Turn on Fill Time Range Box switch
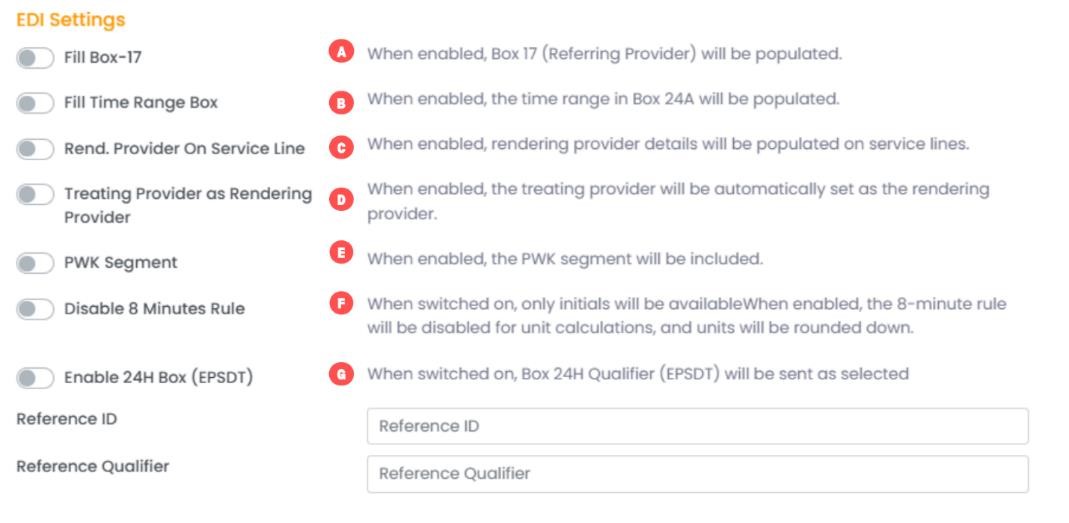The image size is (1069, 523). pos(35,103)
